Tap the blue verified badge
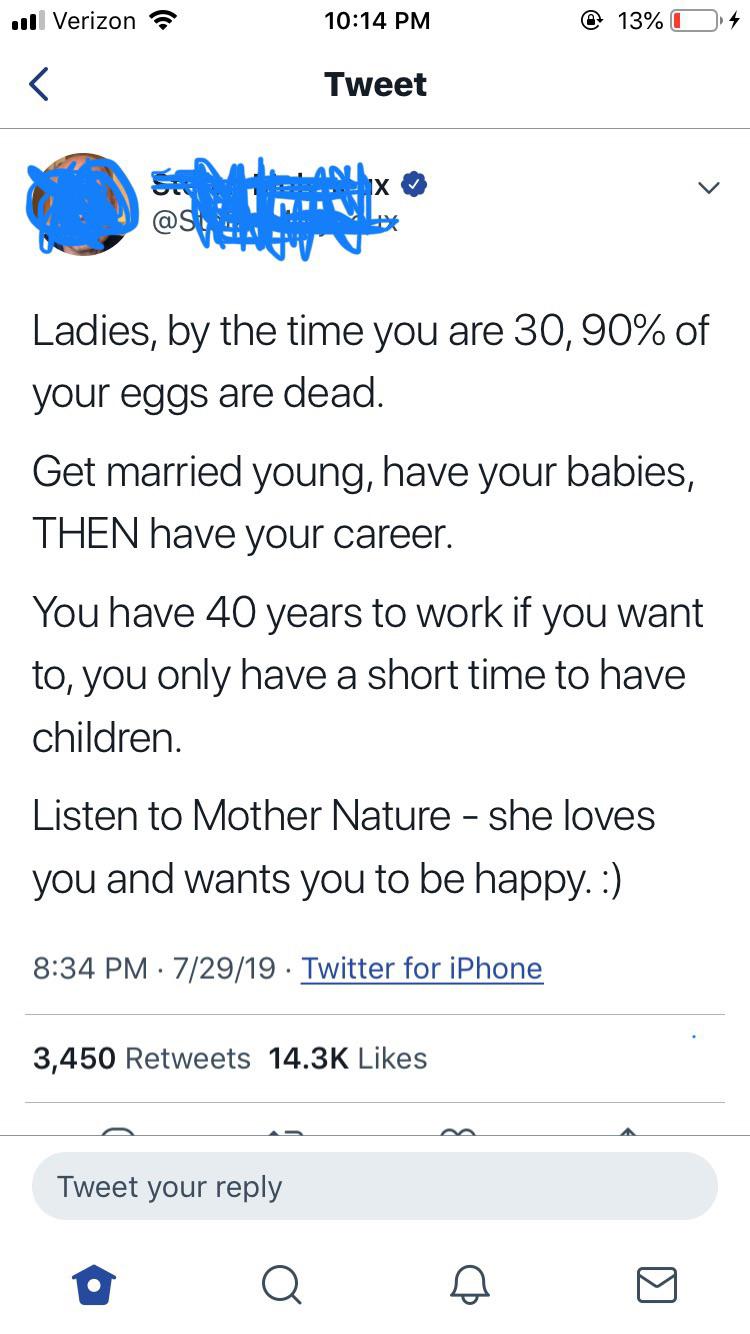The image size is (750, 1334). click(415, 184)
